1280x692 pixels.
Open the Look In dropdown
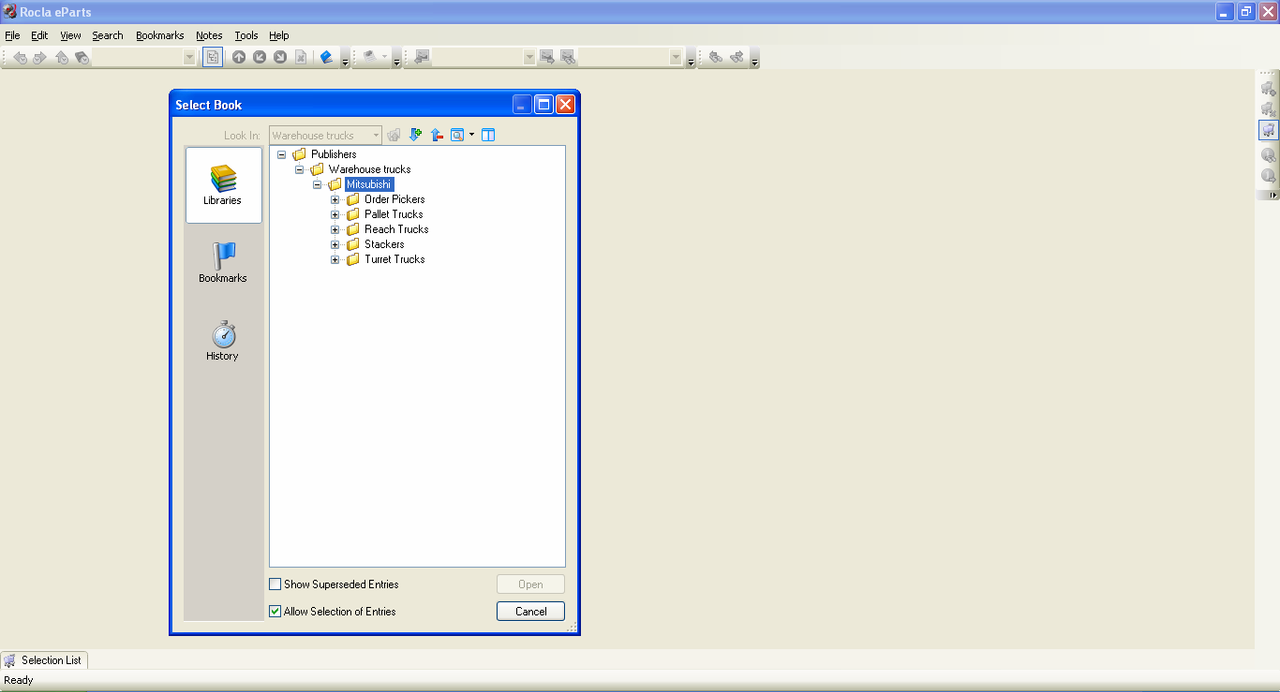376,135
